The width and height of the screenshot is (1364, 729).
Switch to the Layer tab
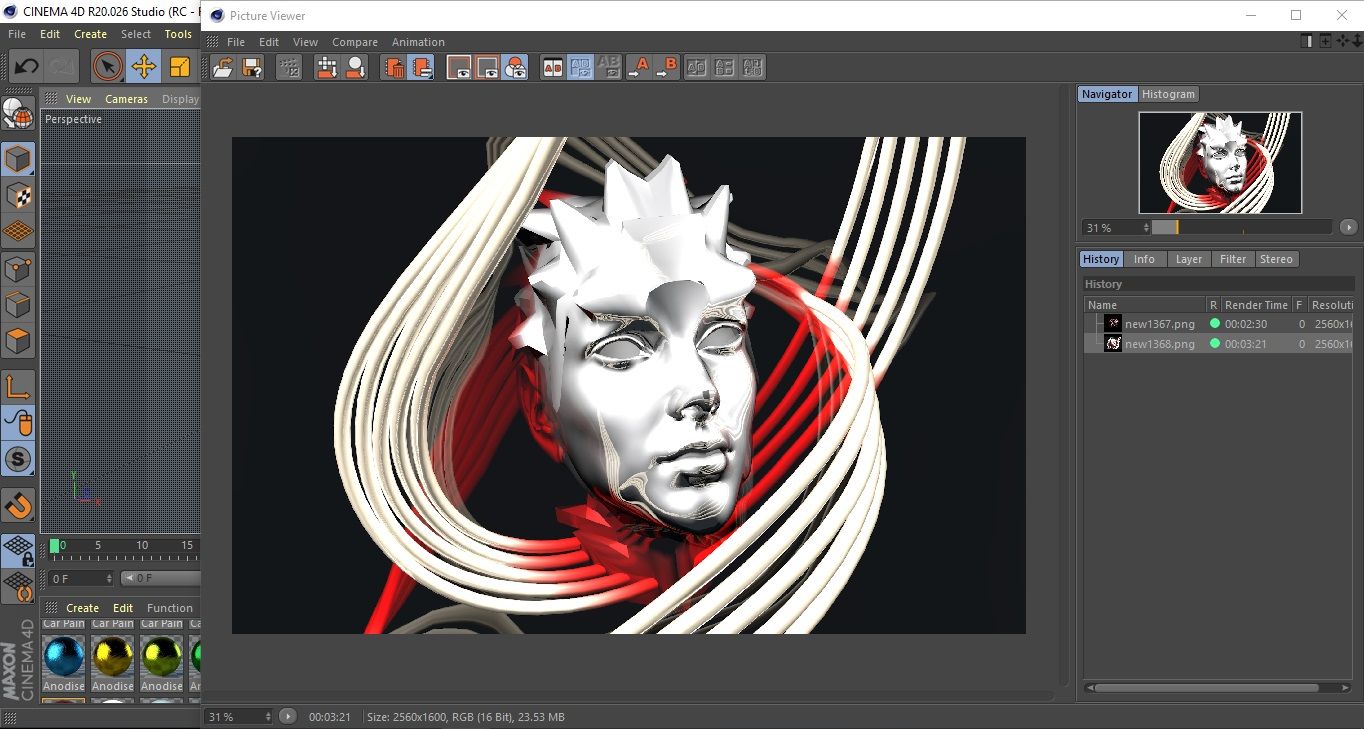point(1189,259)
